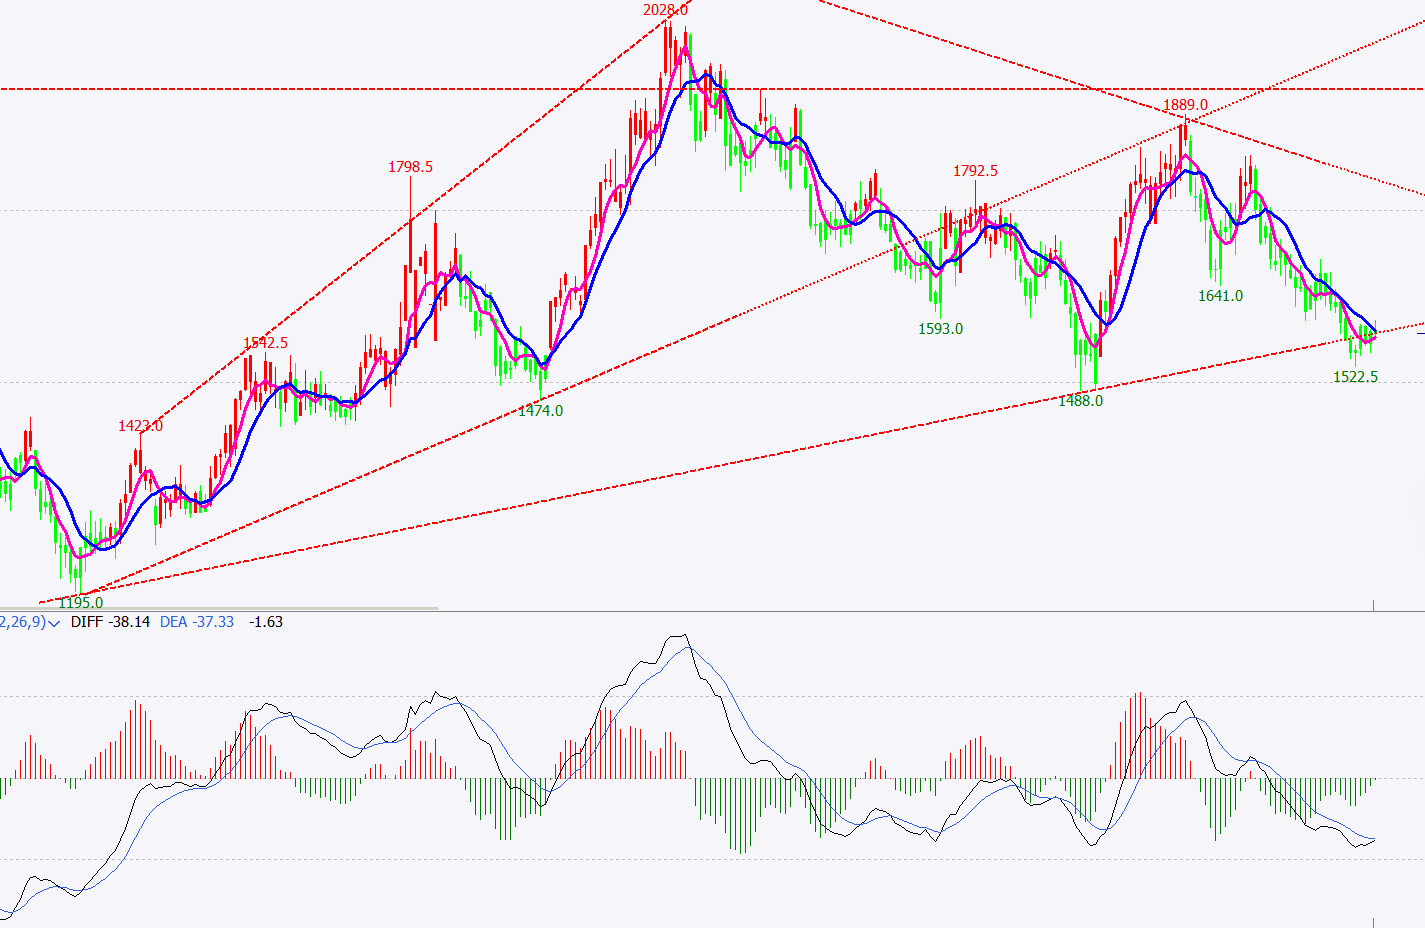Click the 1798.5 high price marker

pos(410,167)
